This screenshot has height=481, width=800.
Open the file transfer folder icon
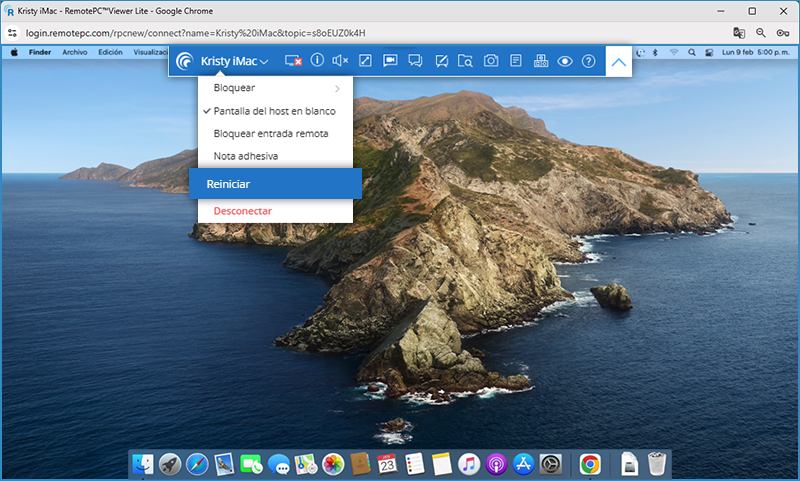coord(465,61)
